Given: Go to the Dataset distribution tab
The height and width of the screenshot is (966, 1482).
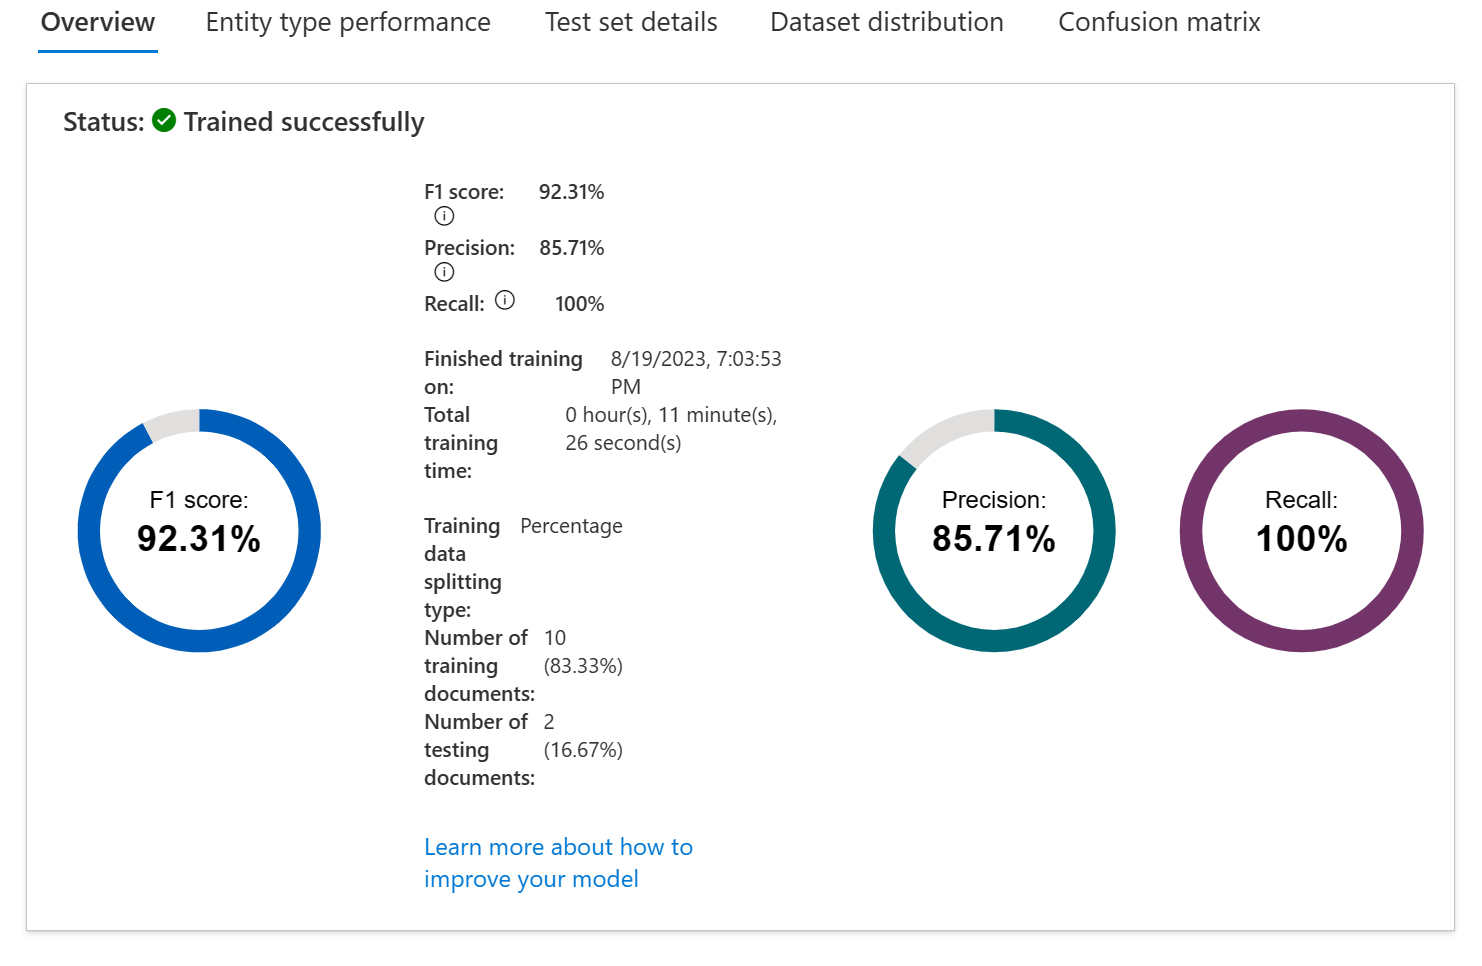Looking at the screenshot, I should point(886,22).
